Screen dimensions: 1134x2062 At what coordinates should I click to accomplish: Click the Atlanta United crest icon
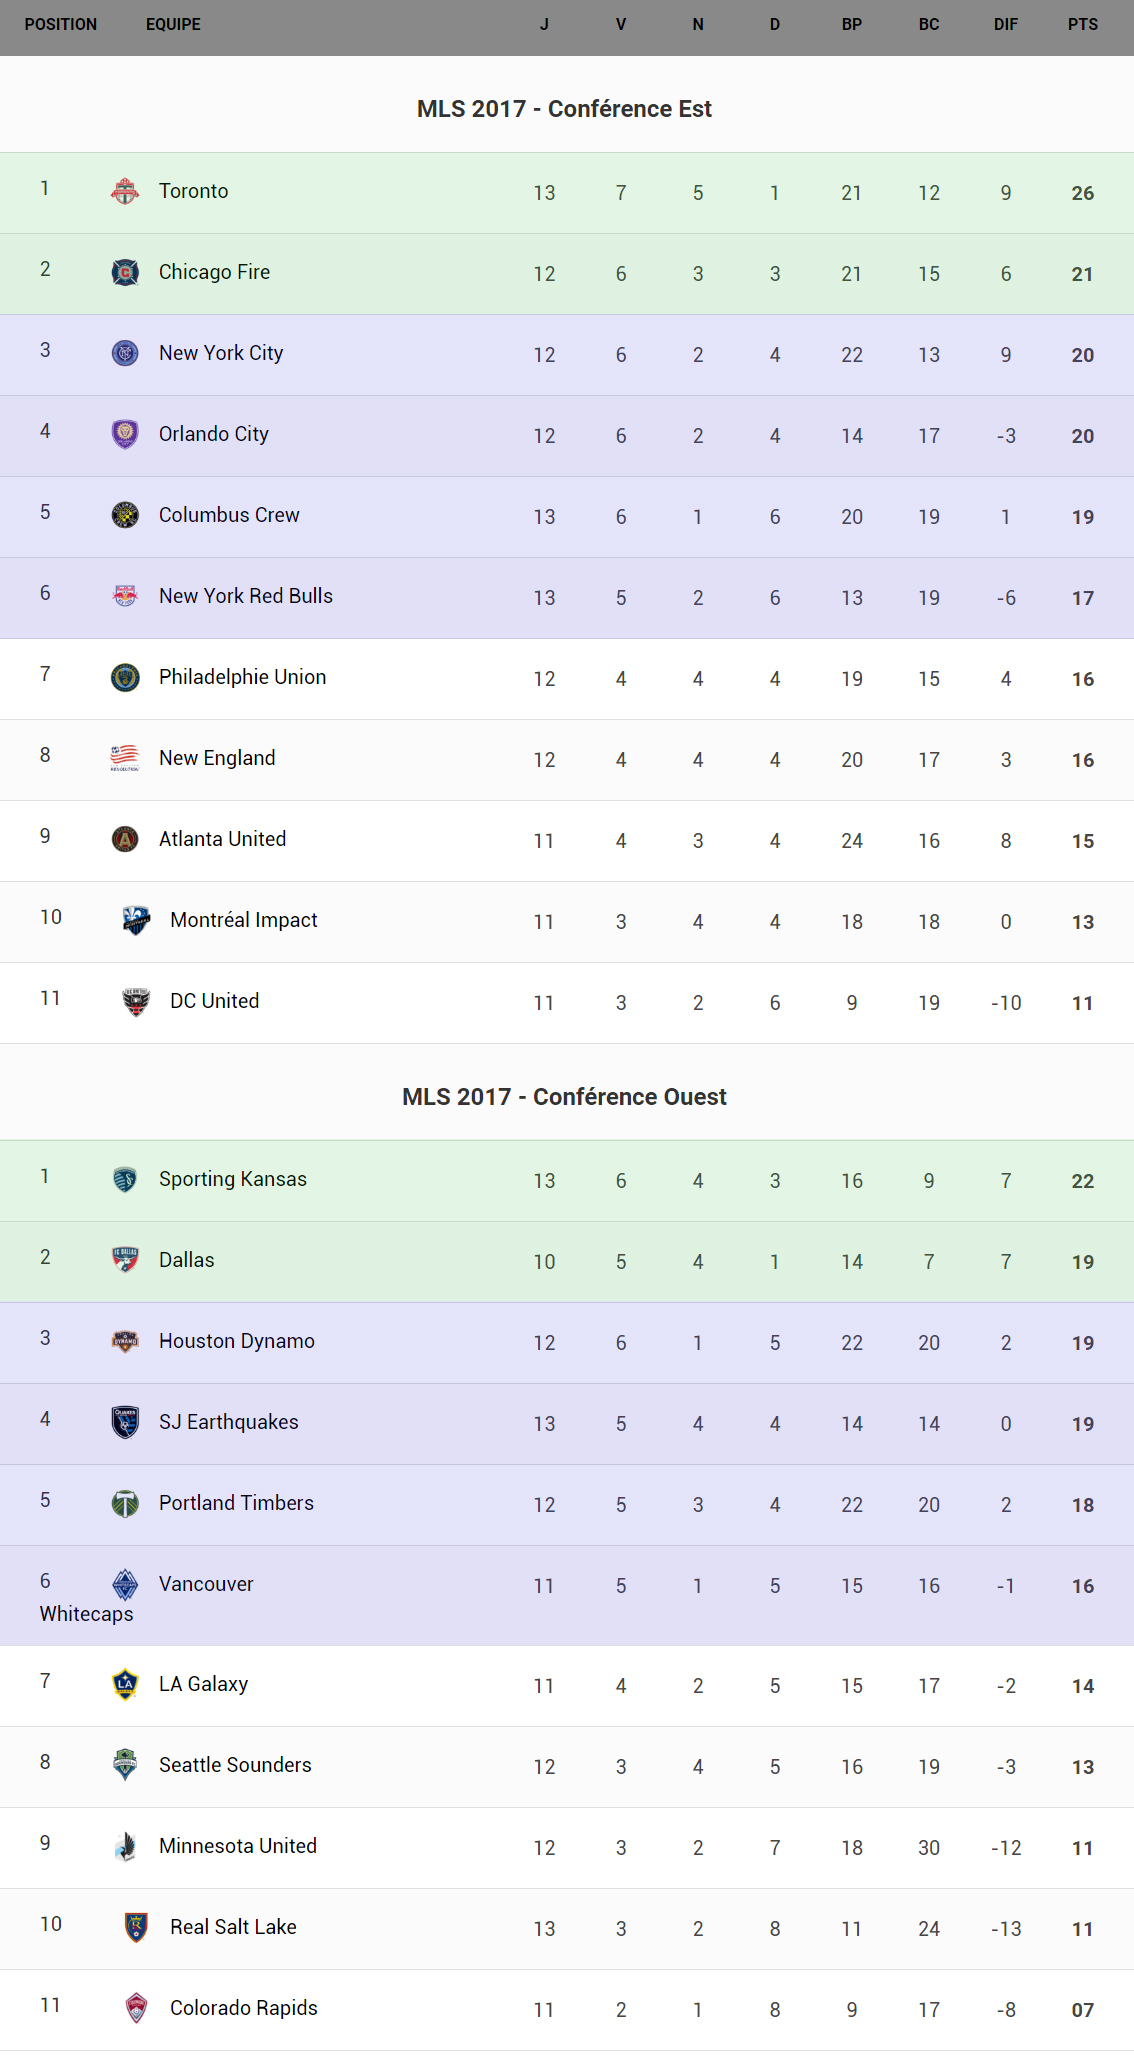tap(125, 839)
